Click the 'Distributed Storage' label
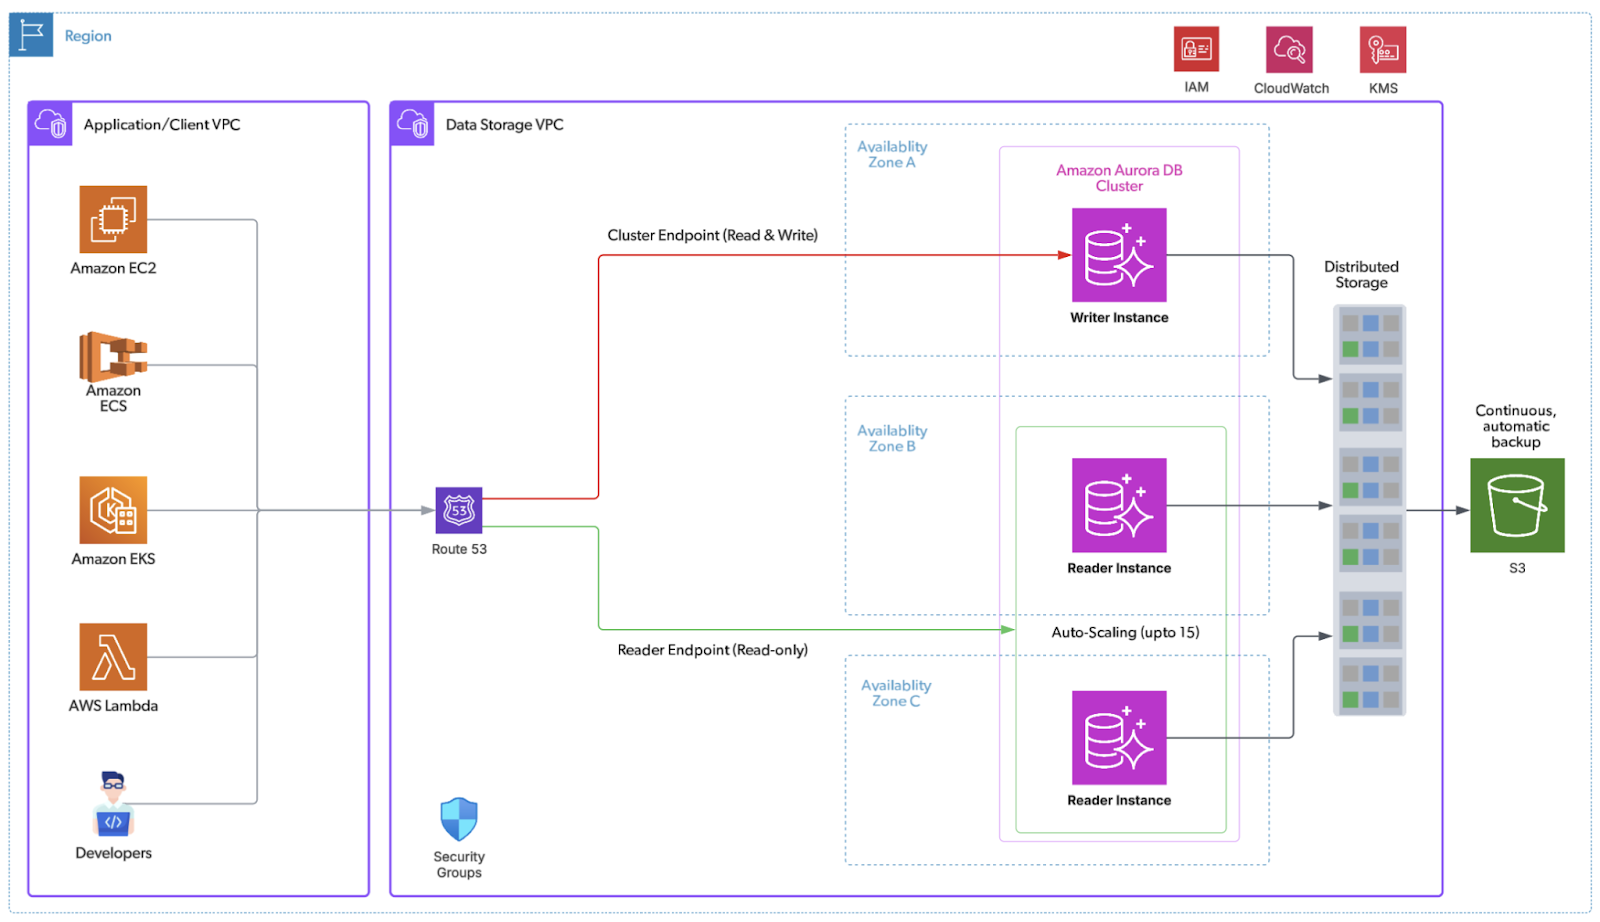This screenshot has height=922, width=1600. click(1361, 274)
